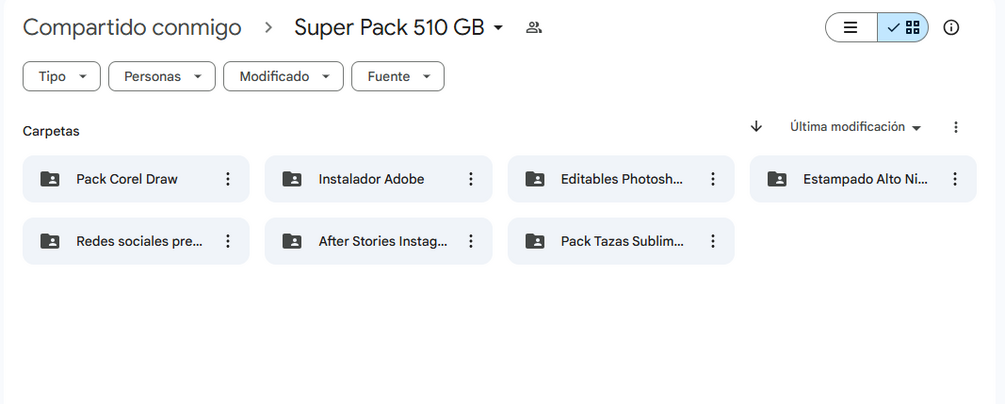Switch to list view layout
The width and height of the screenshot is (1005, 404).
tap(851, 28)
